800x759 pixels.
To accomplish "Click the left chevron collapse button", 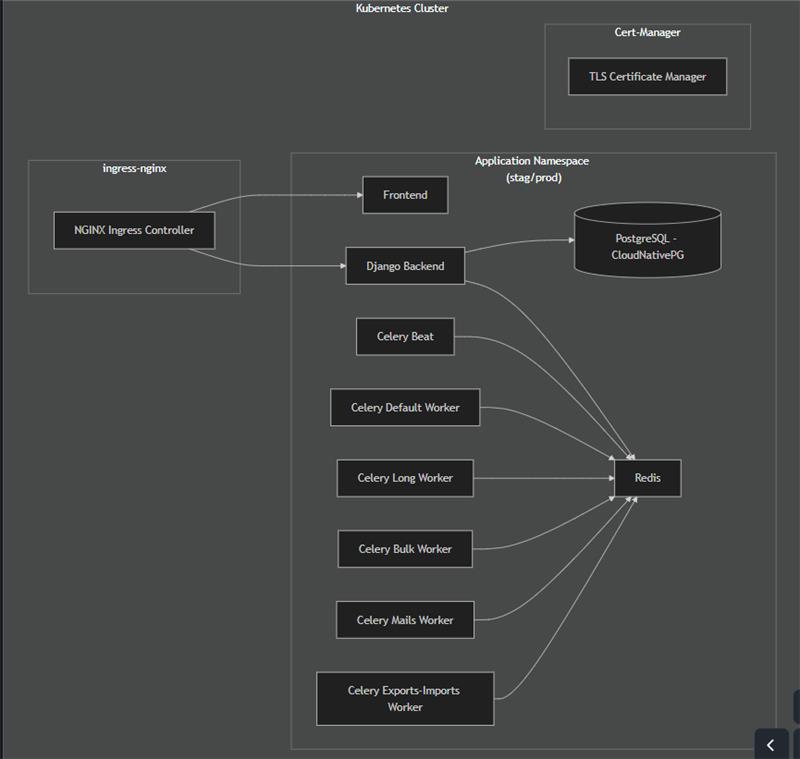I will pyautogui.click(x=770, y=744).
